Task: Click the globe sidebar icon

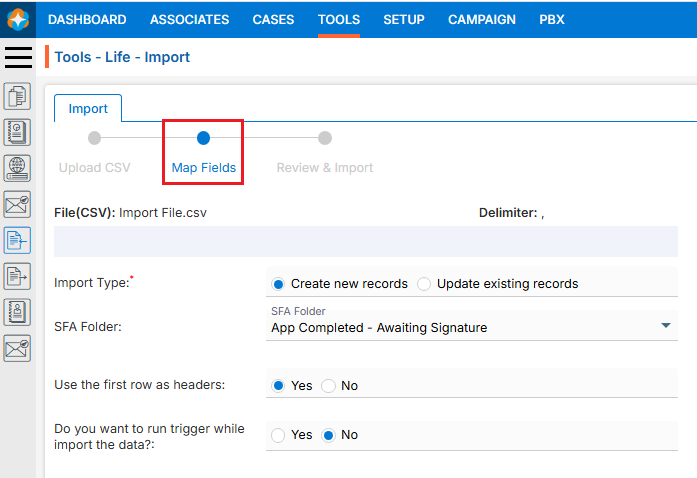Action: point(17,168)
